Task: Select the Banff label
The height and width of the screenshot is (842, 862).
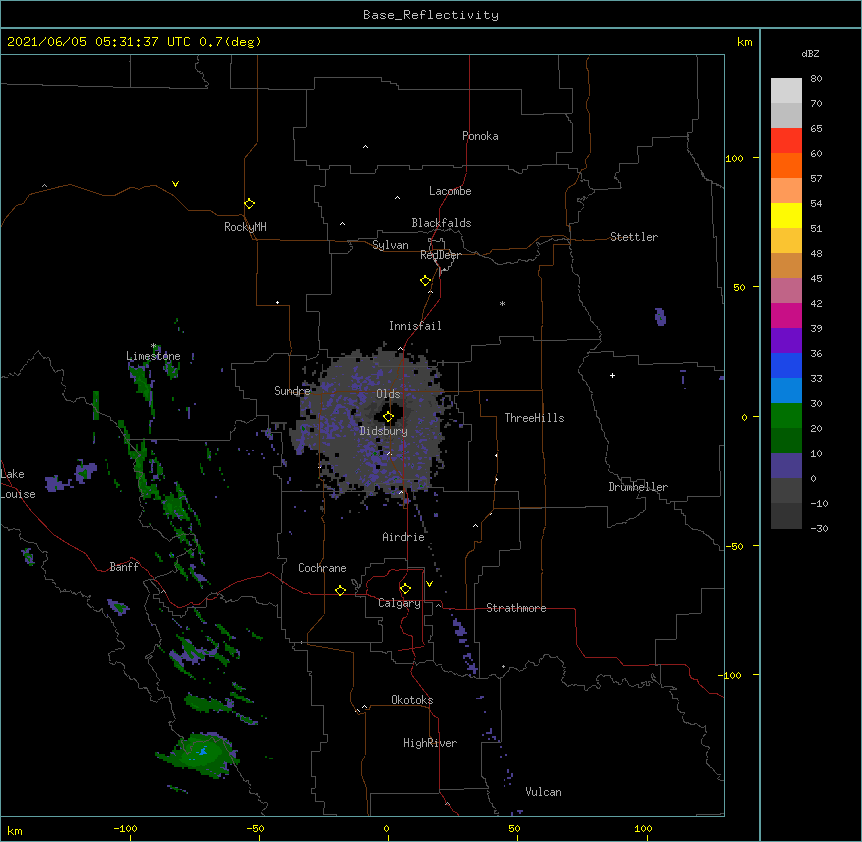Action: pyautogui.click(x=124, y=567)
